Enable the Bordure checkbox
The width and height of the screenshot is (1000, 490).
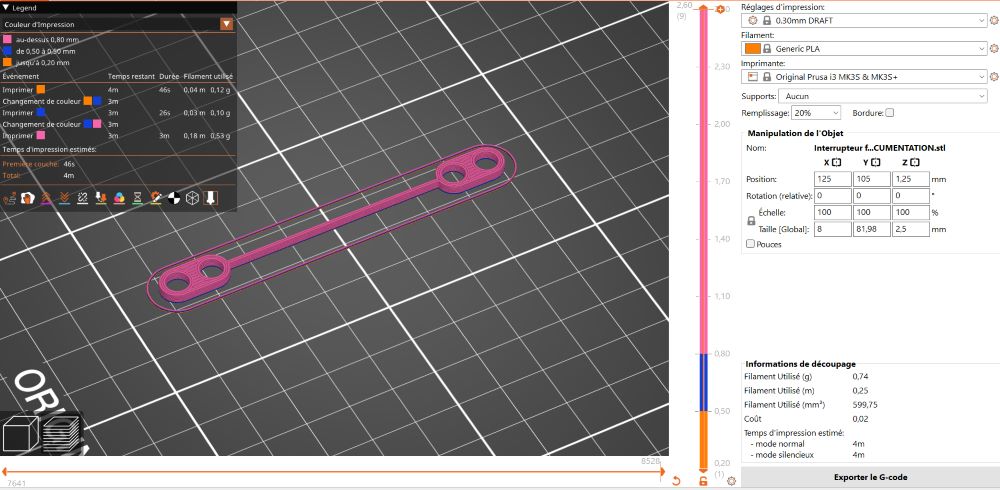pos(890,113)
